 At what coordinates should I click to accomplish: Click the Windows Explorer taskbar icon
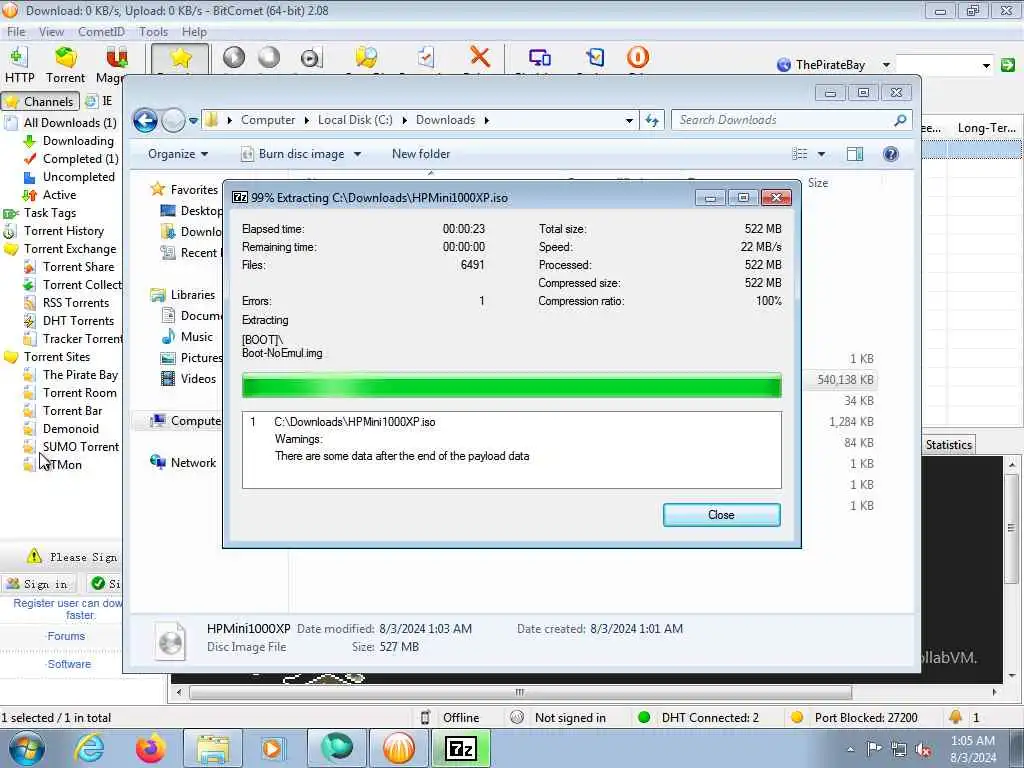pos(213,748)
